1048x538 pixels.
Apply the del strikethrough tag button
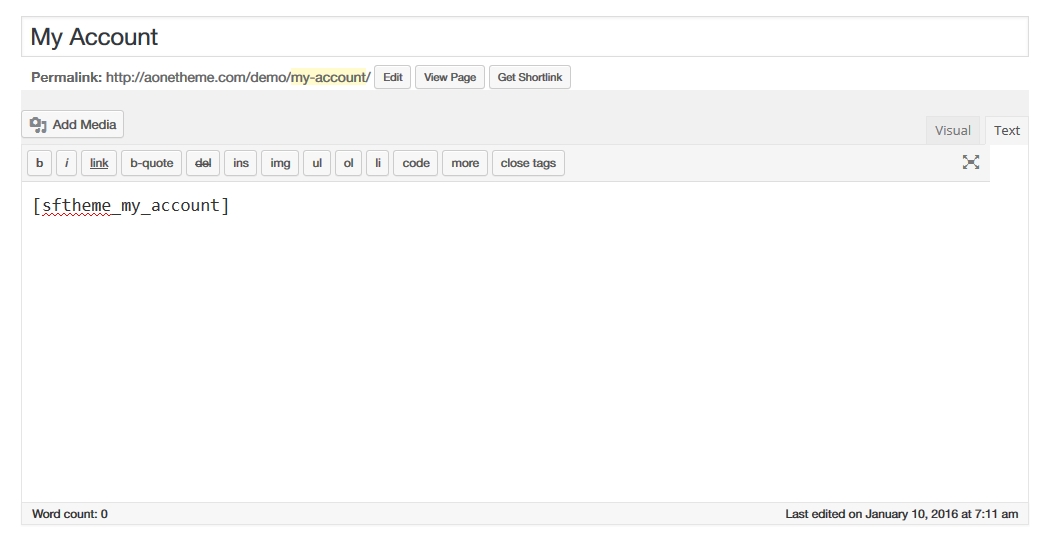pyautogui.click(x=203, y=163)
